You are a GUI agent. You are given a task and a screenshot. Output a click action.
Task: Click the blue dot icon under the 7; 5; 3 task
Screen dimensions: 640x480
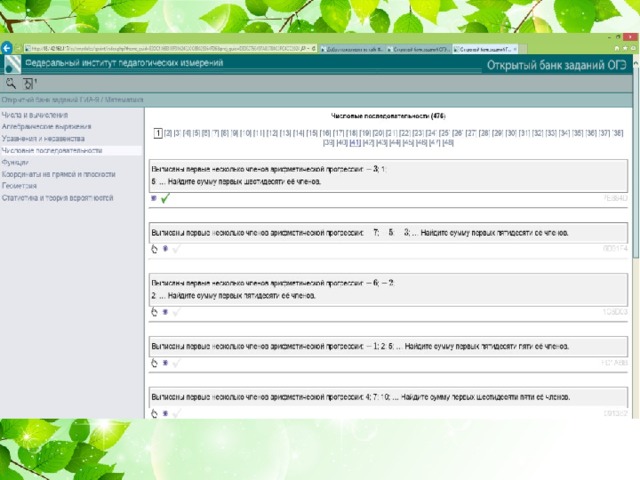pos(165,249)
